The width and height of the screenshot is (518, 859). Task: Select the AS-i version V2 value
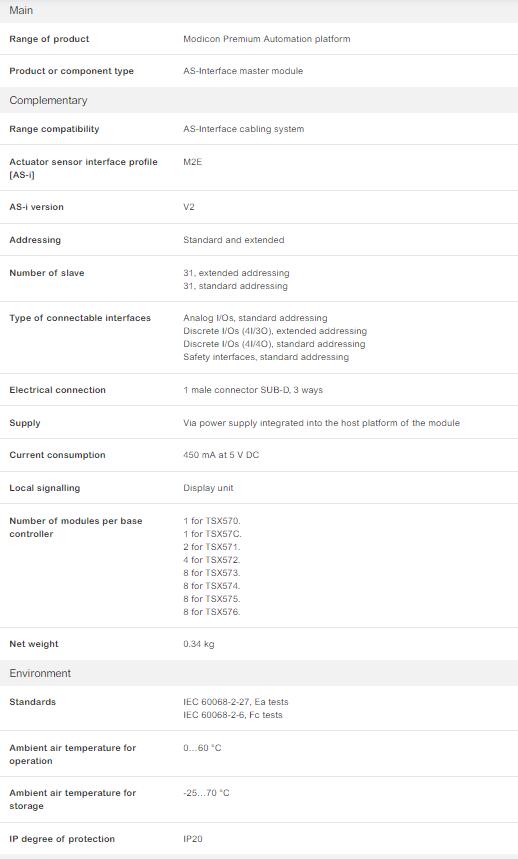tap(189, 207)
